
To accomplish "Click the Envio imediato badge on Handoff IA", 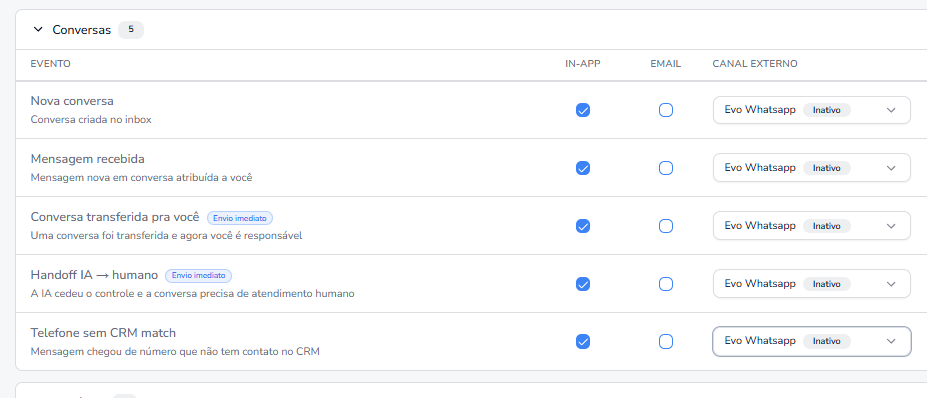I will click(199, 276).
